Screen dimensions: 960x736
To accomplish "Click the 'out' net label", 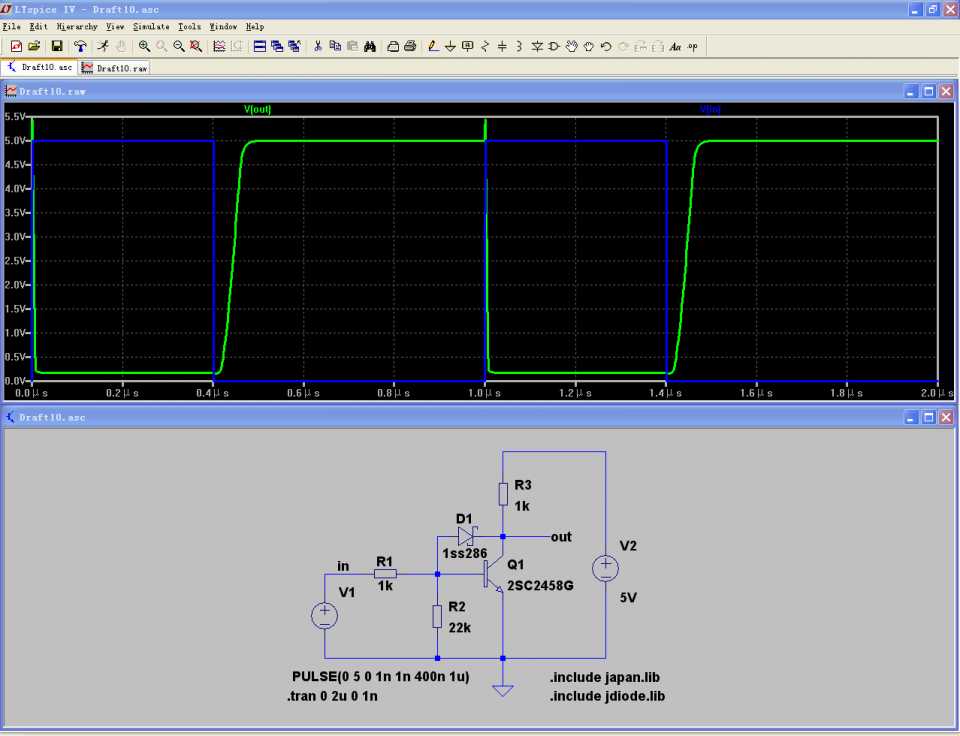I will coord(561,537).
